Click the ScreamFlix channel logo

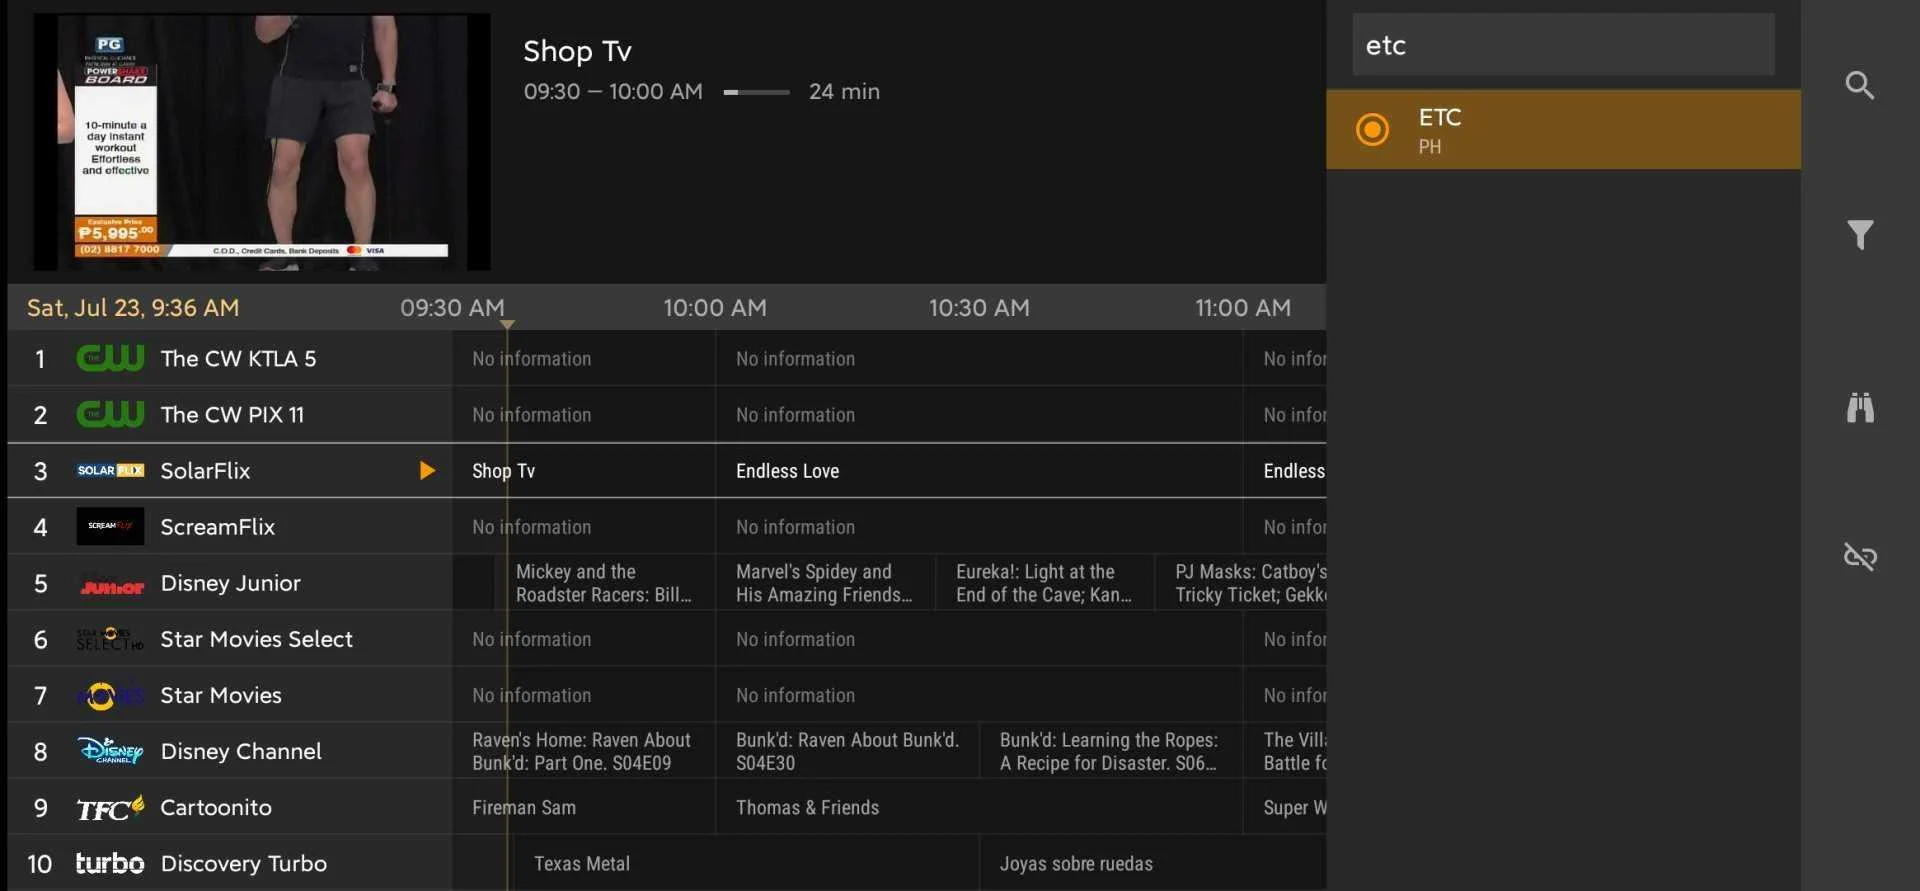[x=110, y=526]
